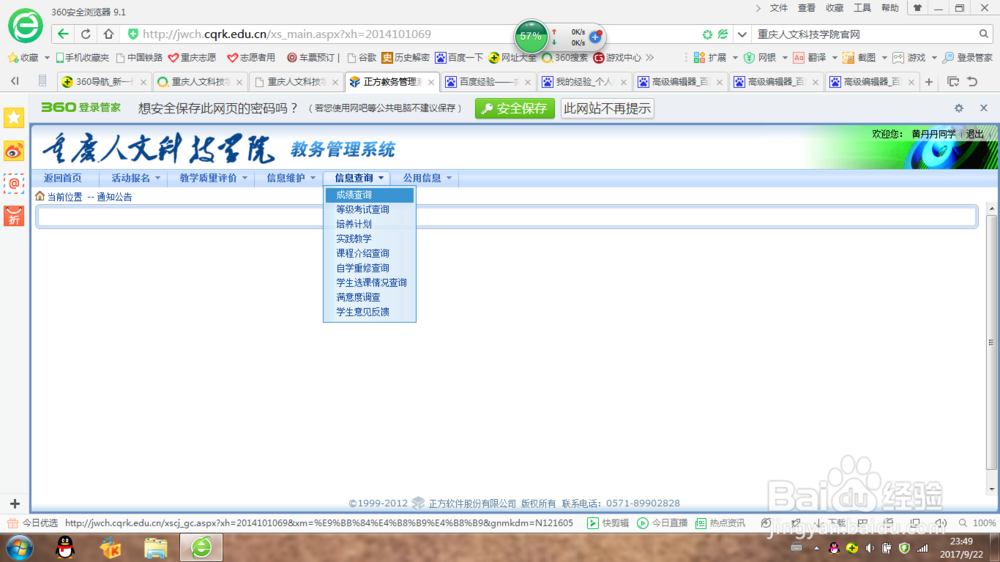
Task: Click tab list left arrow
Action: (15, 81)
